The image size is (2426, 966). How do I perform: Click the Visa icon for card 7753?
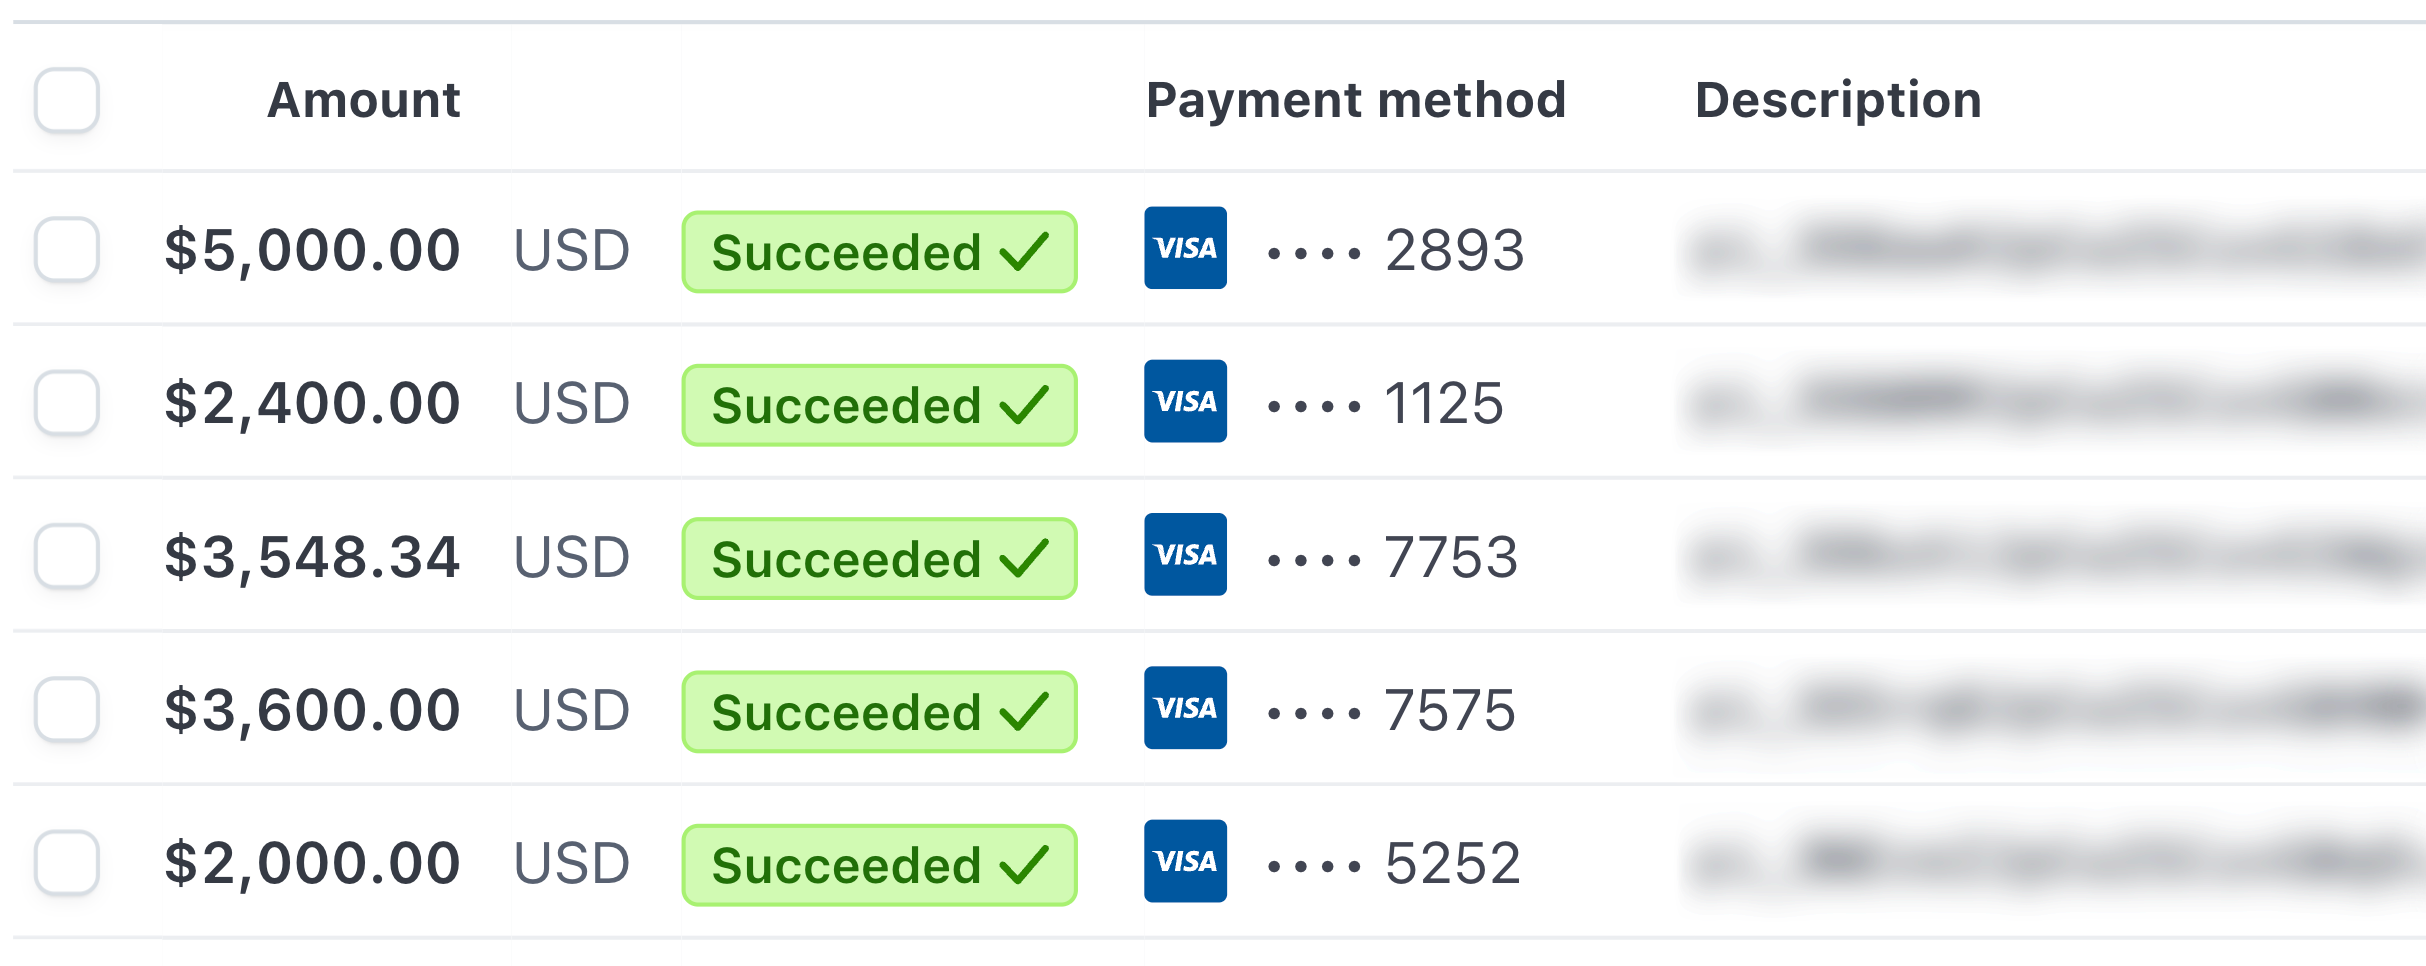pyautogui.click(x=1185, y=555)
